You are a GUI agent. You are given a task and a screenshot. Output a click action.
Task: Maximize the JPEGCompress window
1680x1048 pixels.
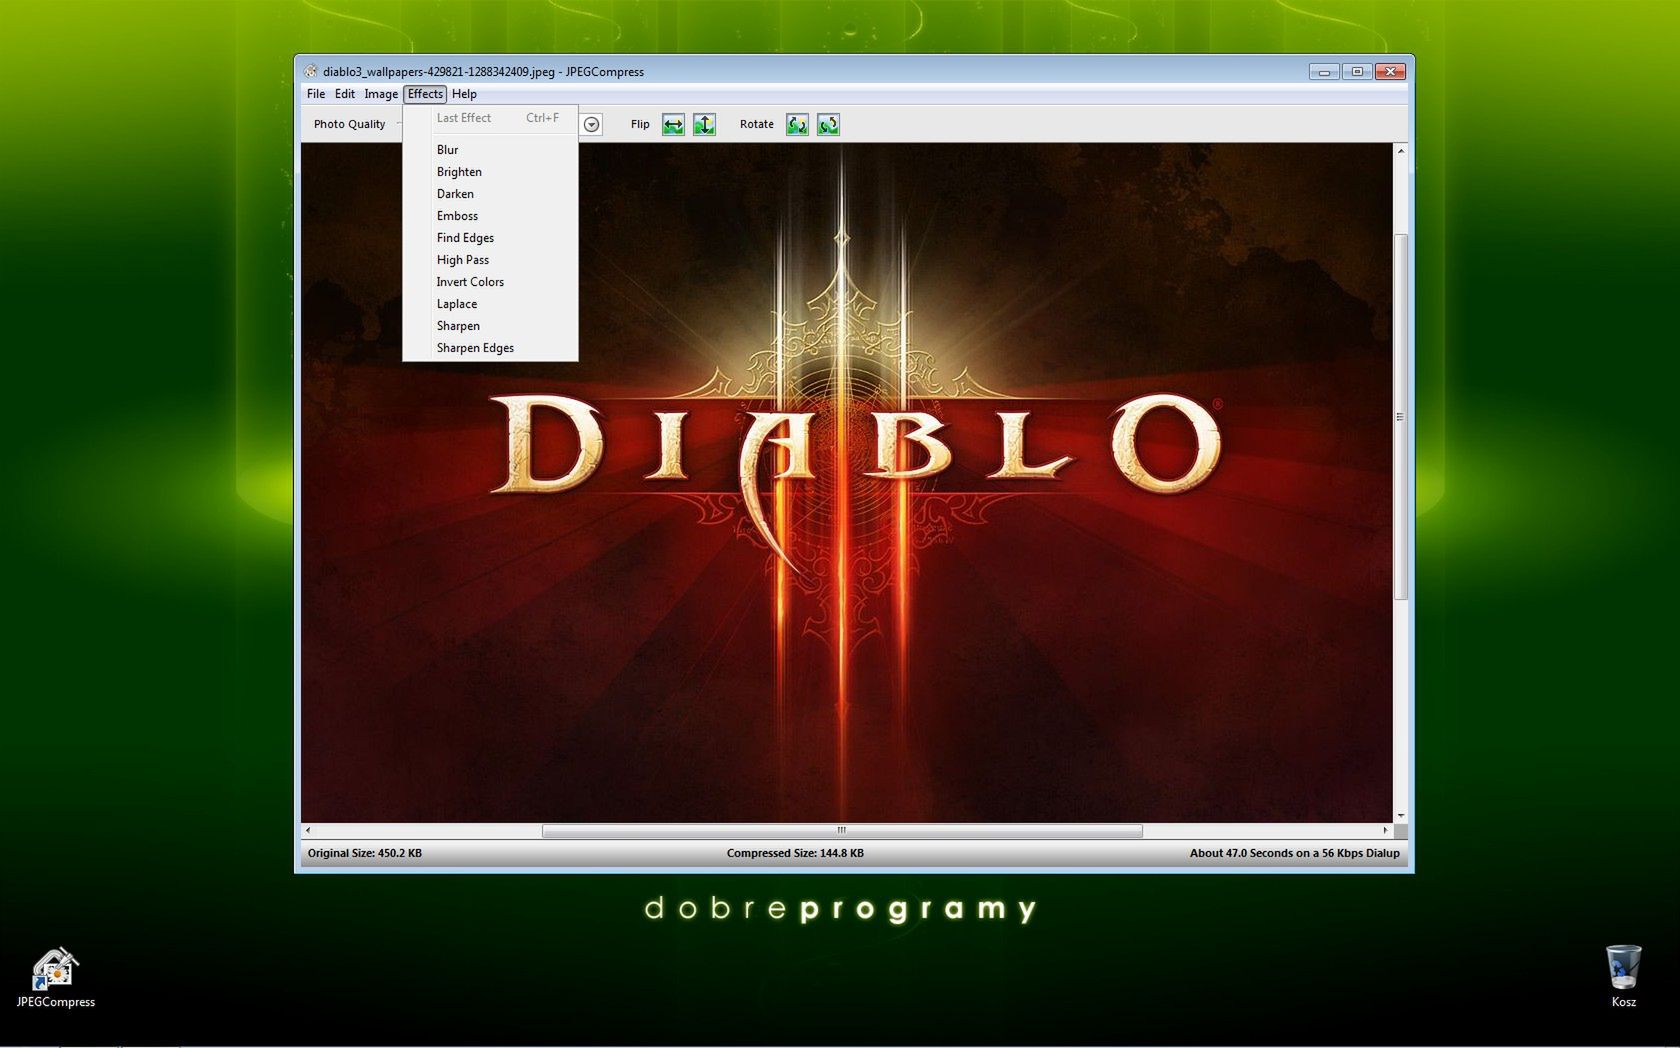point(1357,71)
